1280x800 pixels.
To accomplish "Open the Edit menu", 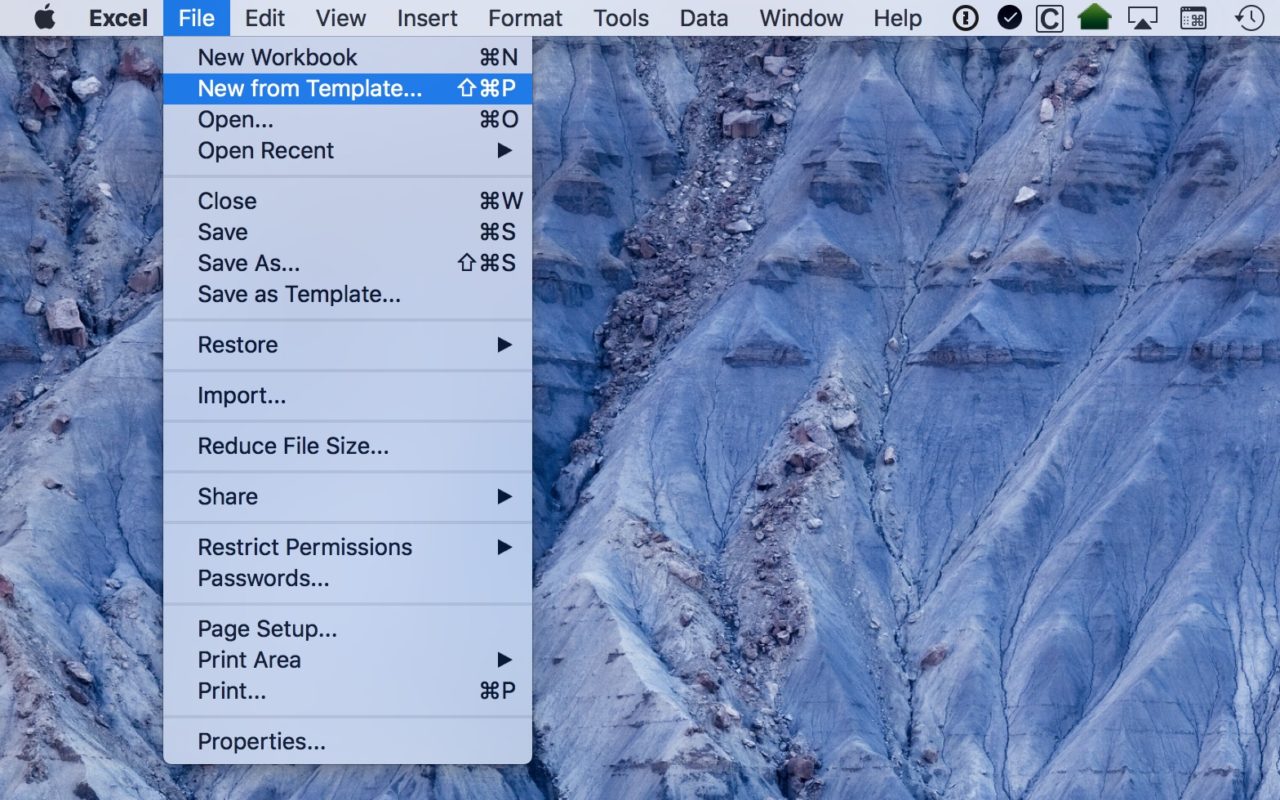I will click(265, 18).
